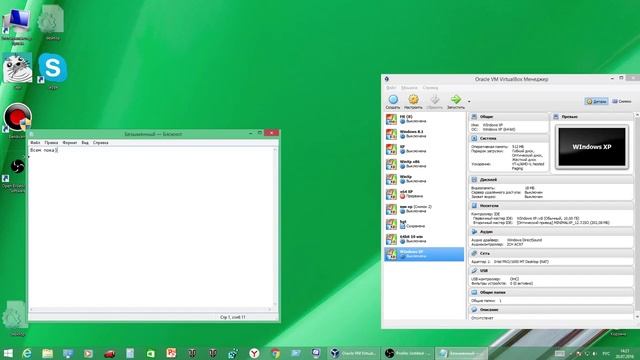Click the Notepad horizontal scrollbar
Image resolution: width=640 pixels, height=360 pixels.
pos(150,309)
